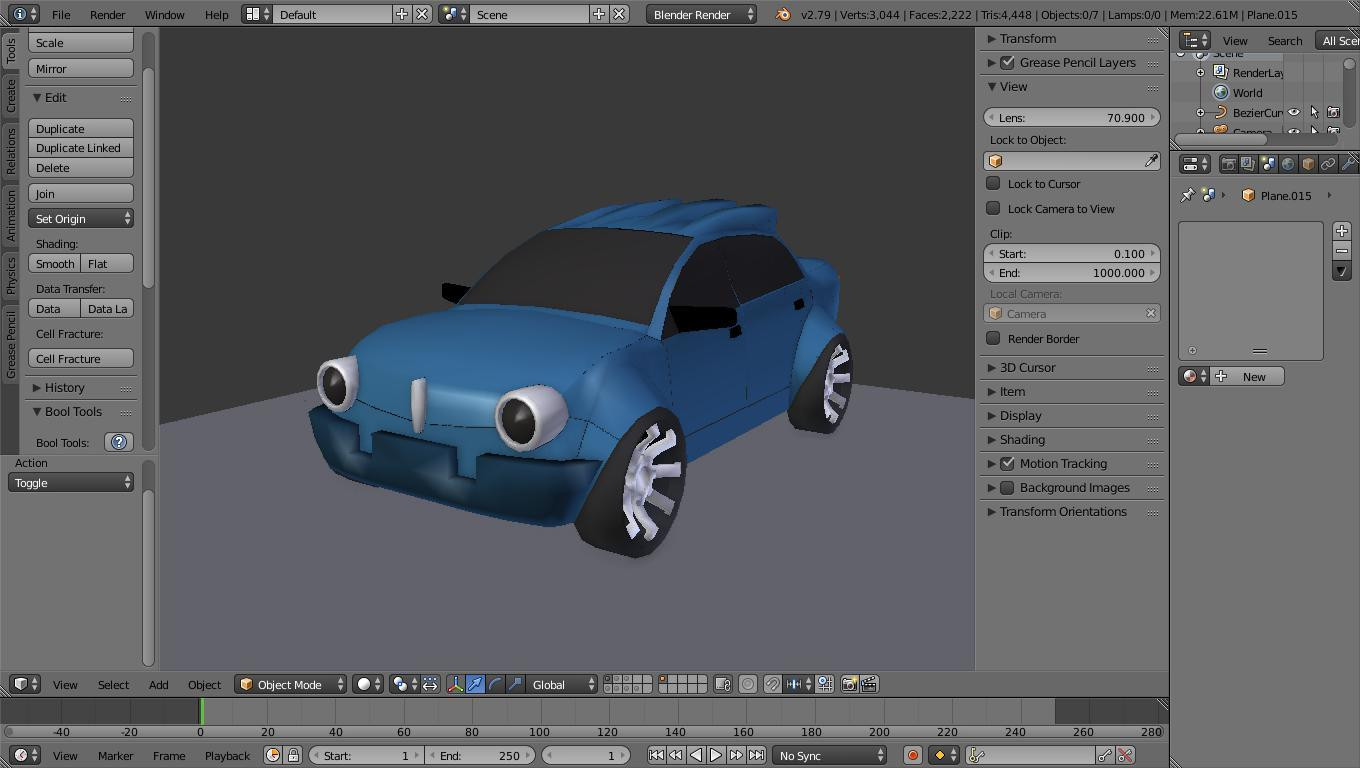This screenshot has height=768, width=1360.
Task: Uncheck the Motion Tracking checkbox
Action: 1007,464
